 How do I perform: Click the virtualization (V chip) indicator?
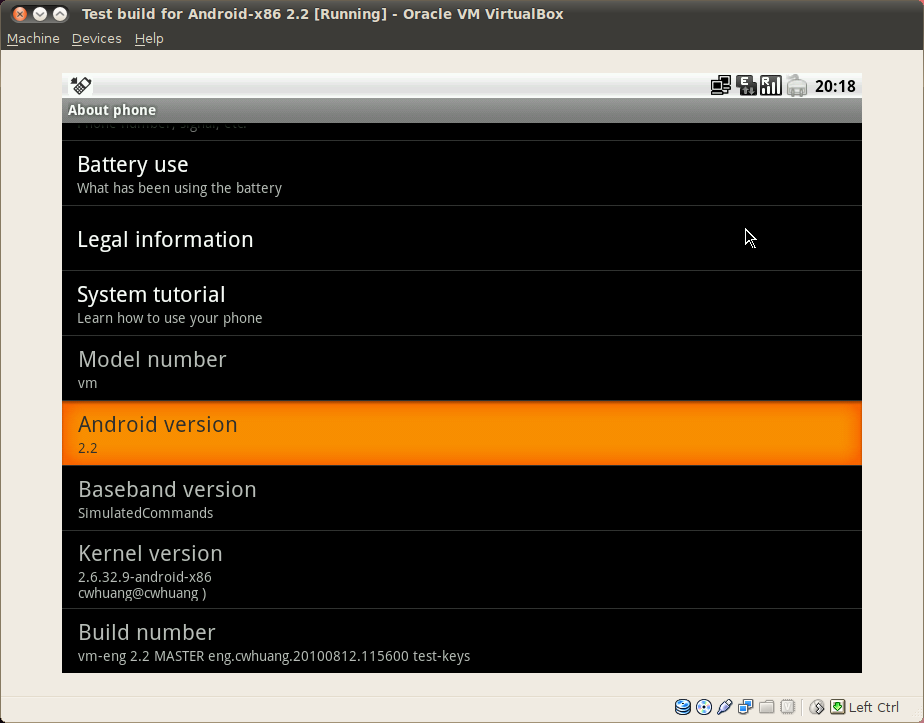point(787,707)
